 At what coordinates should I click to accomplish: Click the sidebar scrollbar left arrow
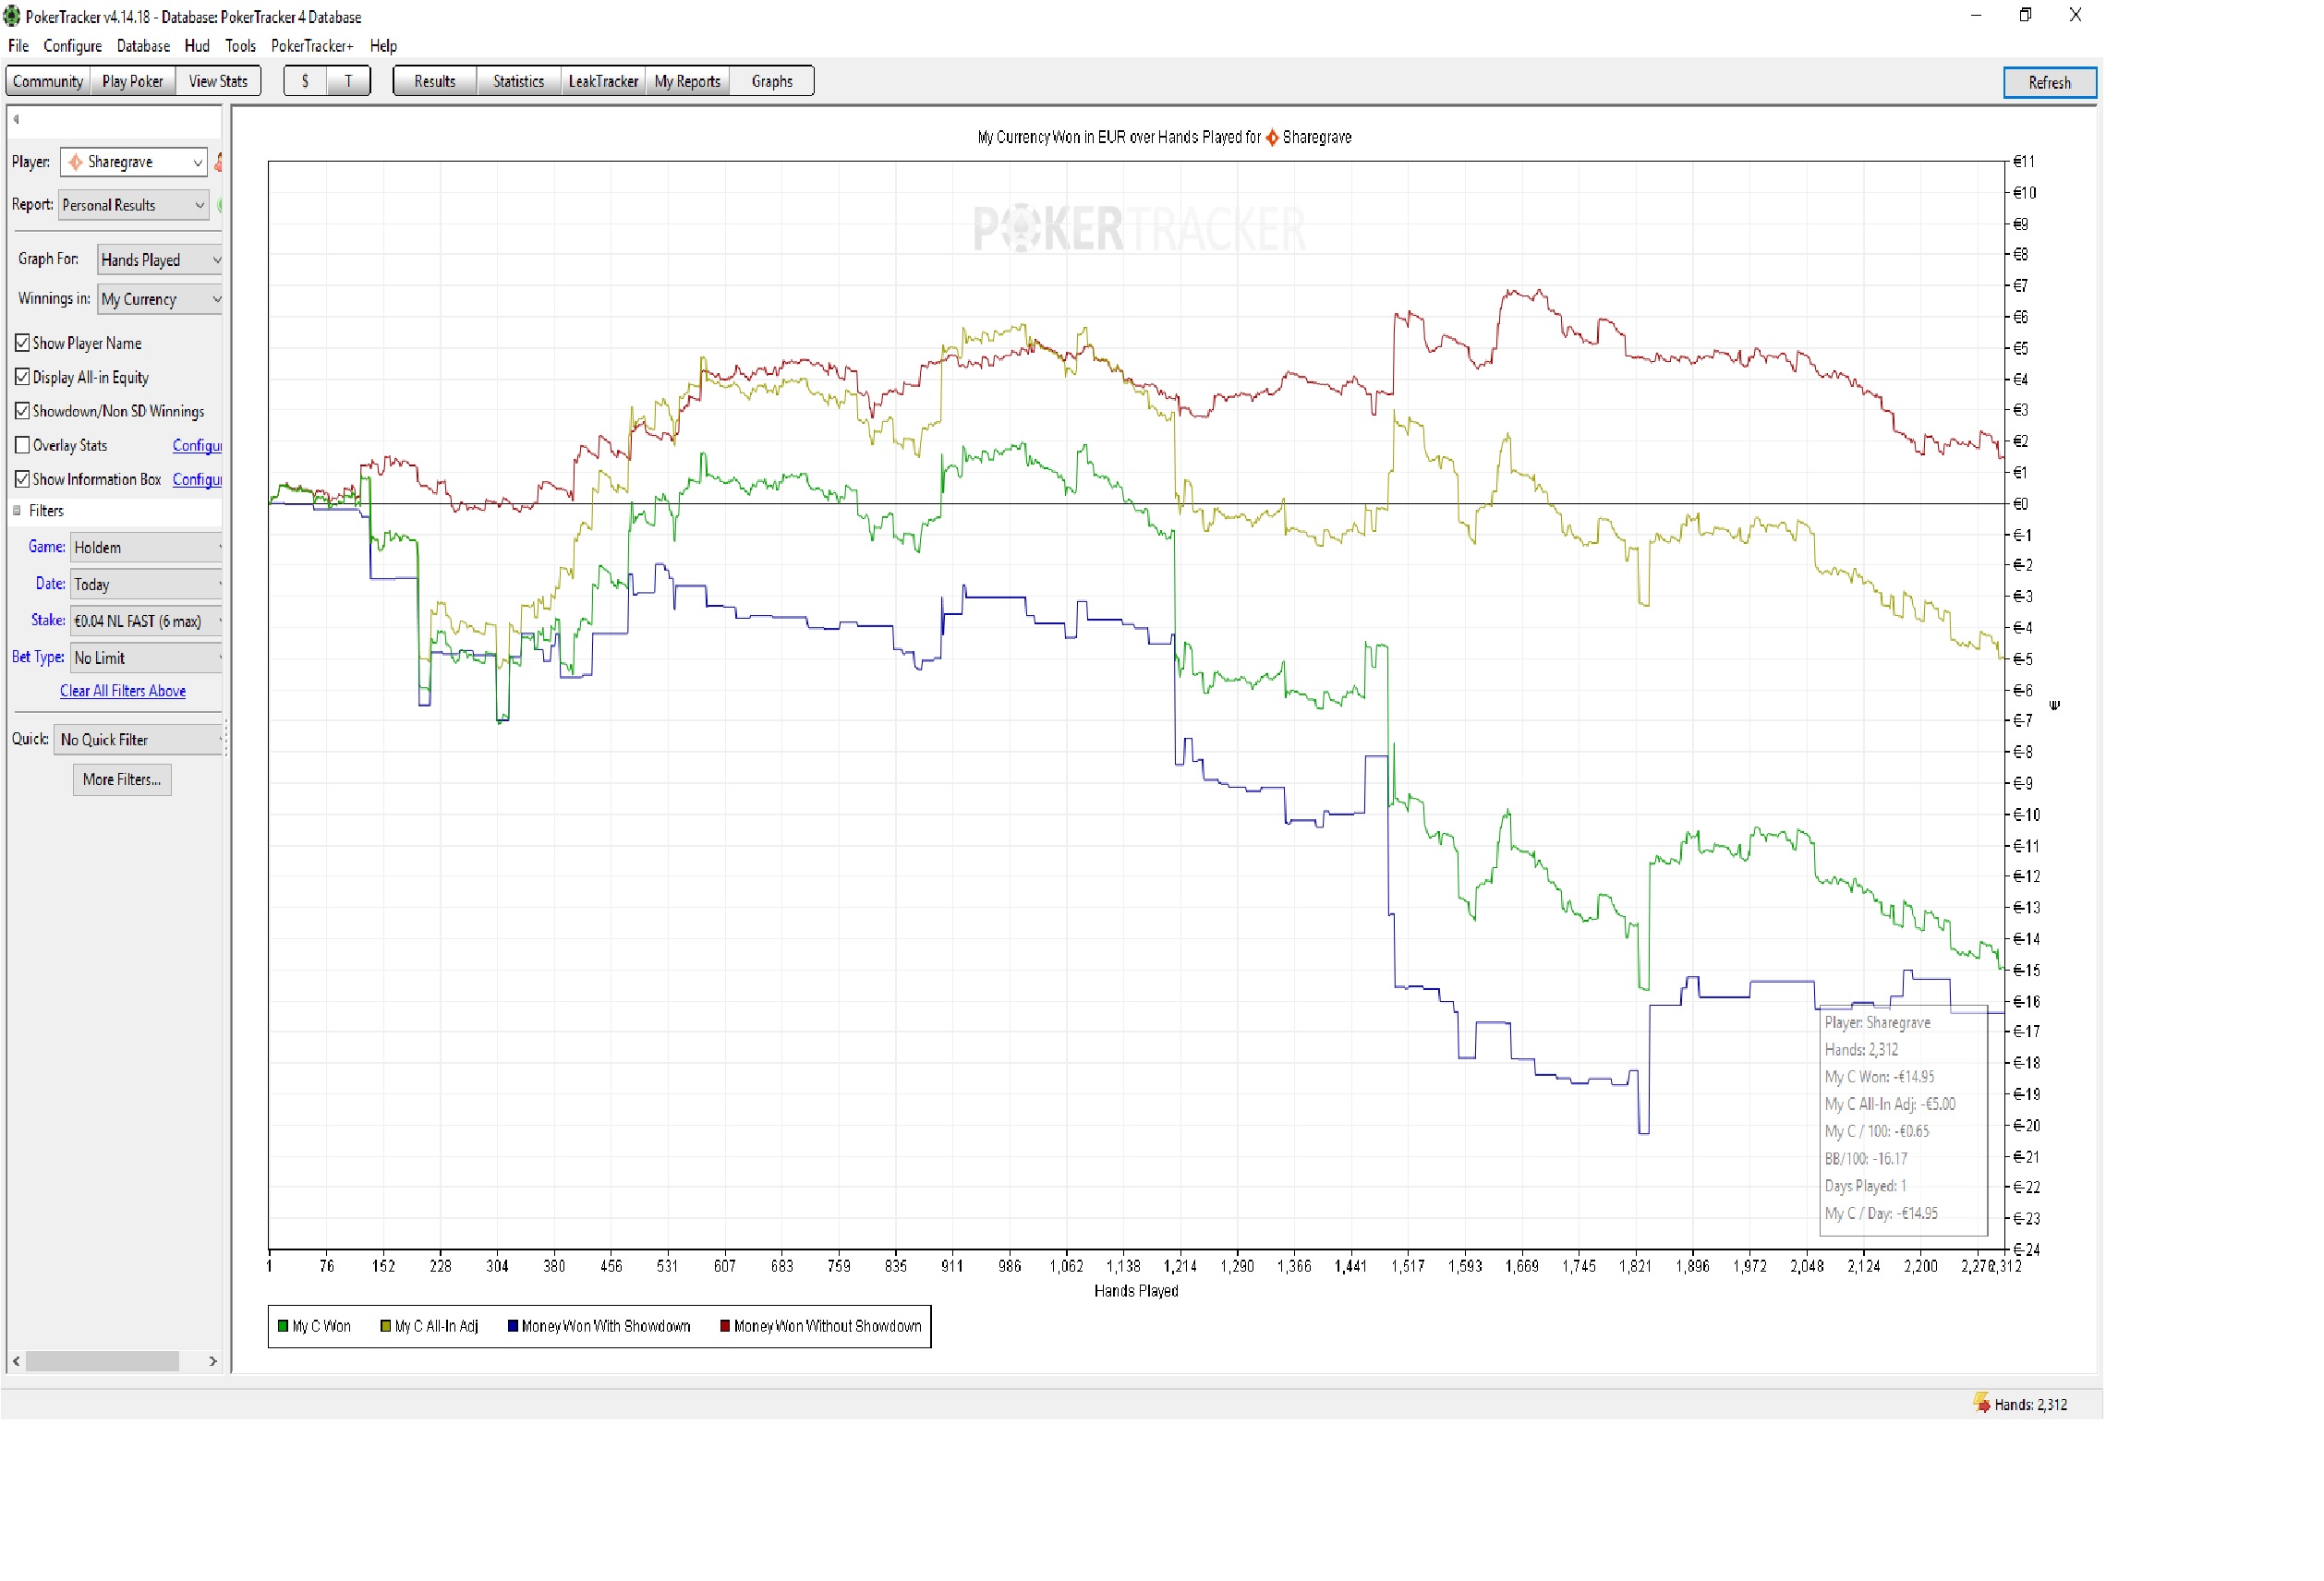[16, 1361]
